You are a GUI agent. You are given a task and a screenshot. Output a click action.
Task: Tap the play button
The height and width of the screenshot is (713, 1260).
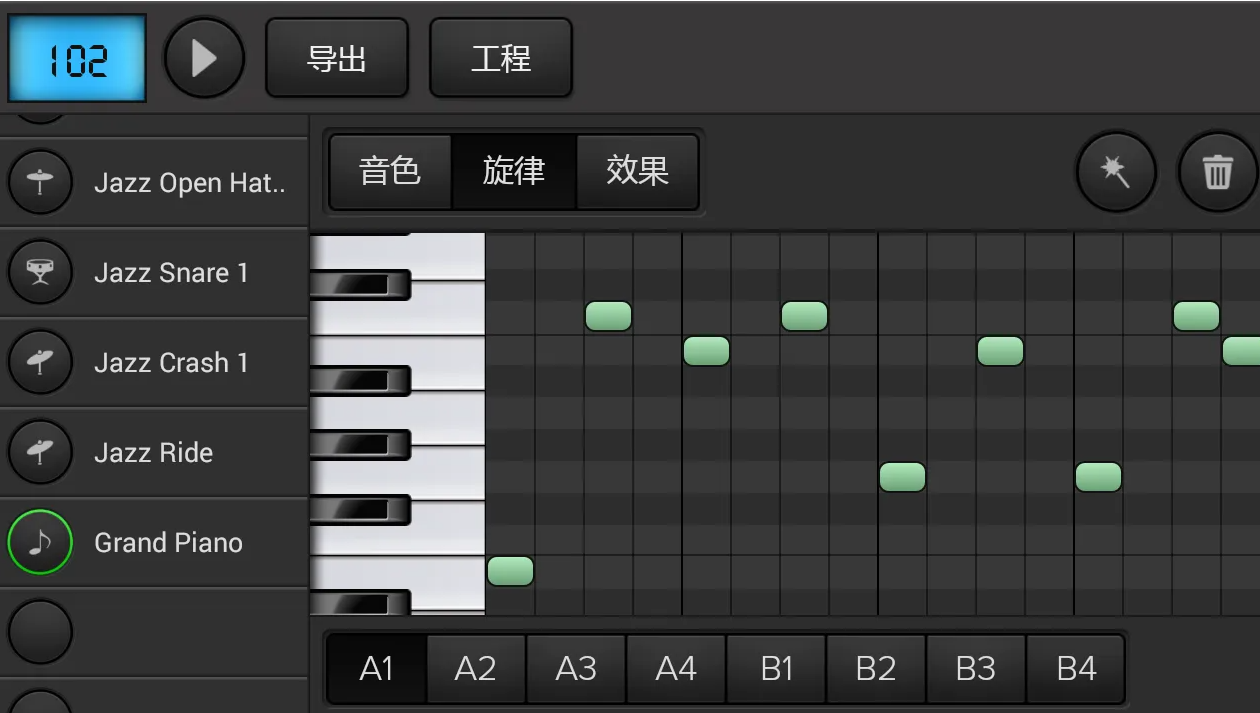tap(204, 59)
